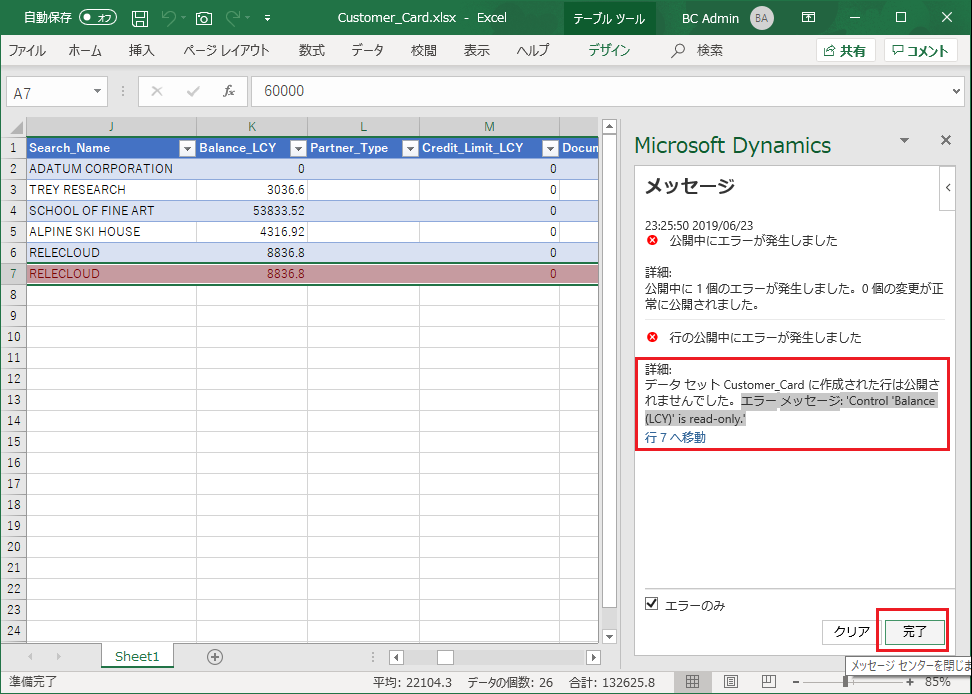Expand the formula bar chevron

tap(957, 92)
